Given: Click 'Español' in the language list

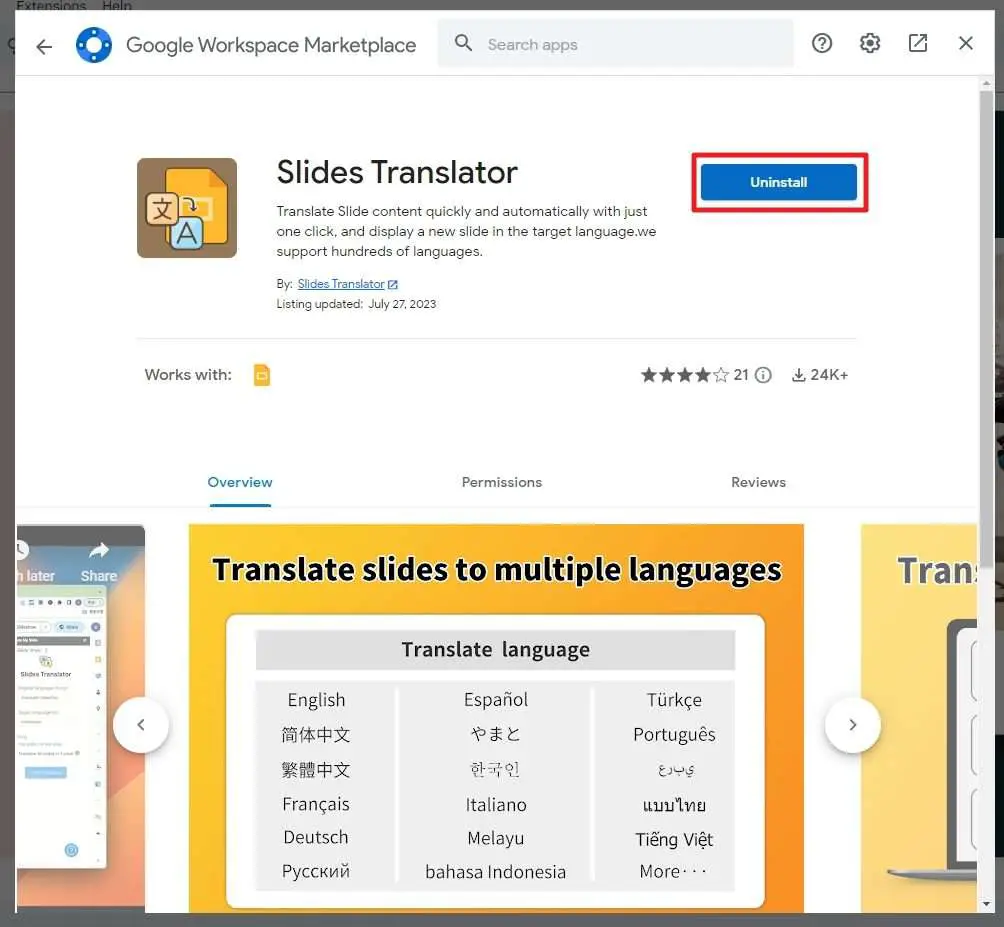Looking at the screenshot, I should click(496, 699).
